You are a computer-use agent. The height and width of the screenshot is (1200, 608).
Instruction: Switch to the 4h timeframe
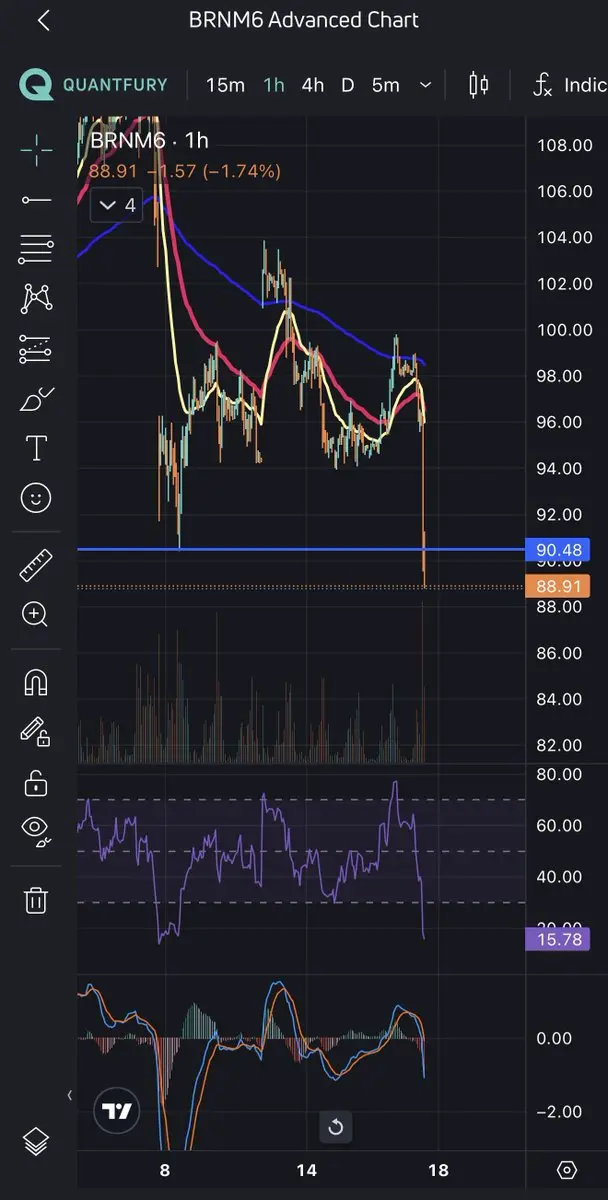[x=313, y=85]
